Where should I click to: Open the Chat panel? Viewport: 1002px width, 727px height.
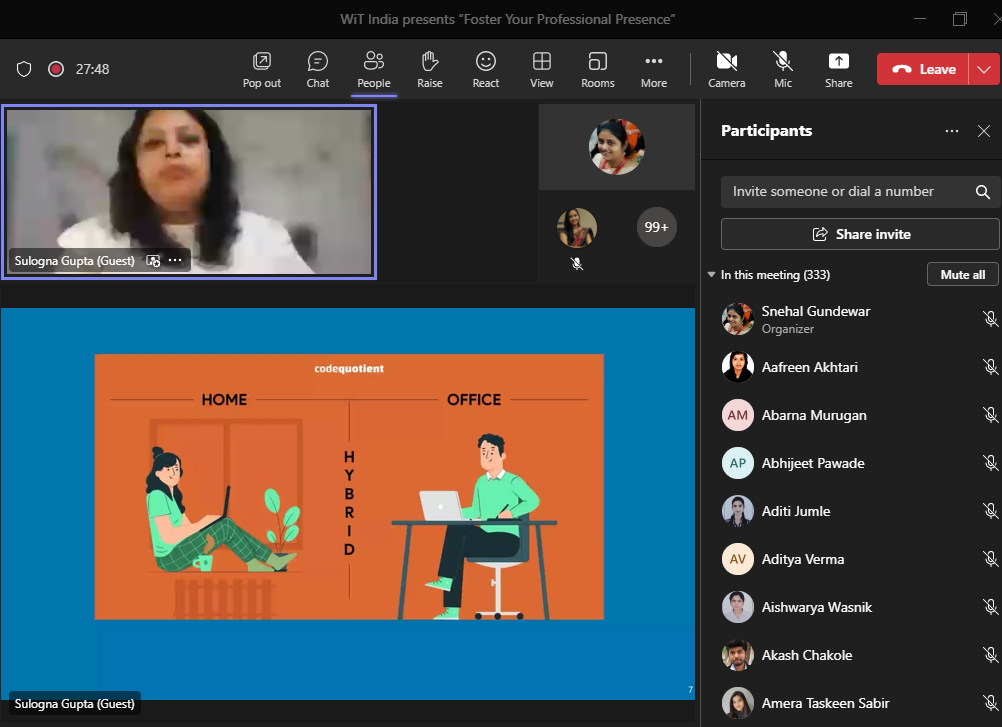318,69
